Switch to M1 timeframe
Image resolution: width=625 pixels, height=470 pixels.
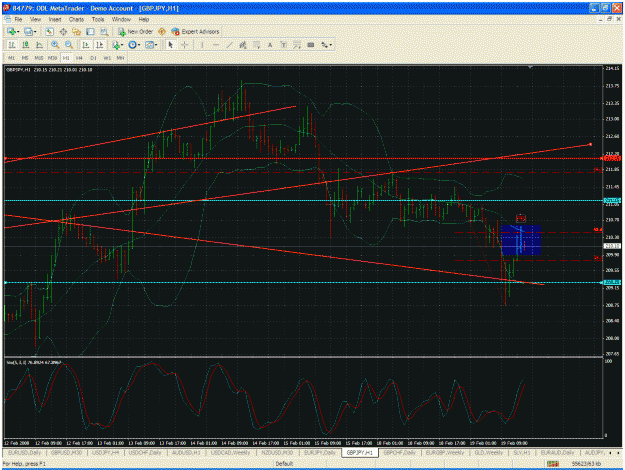[x=12, y=58]
